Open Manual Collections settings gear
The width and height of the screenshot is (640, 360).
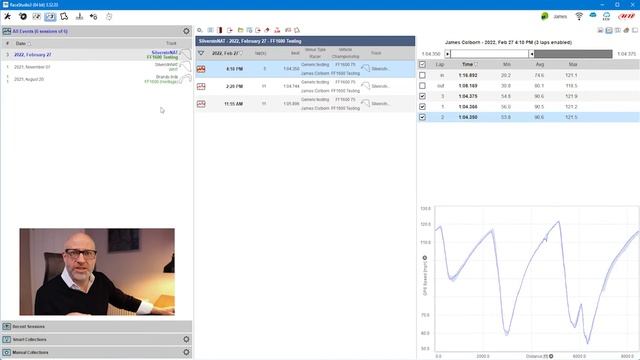coord(187,352)
